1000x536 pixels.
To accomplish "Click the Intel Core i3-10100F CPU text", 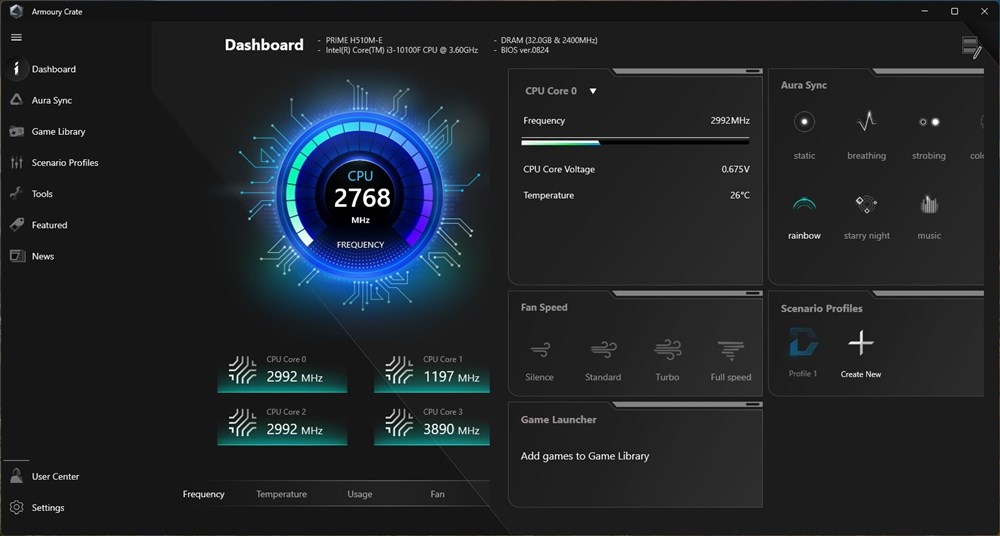I will [402, 50].
